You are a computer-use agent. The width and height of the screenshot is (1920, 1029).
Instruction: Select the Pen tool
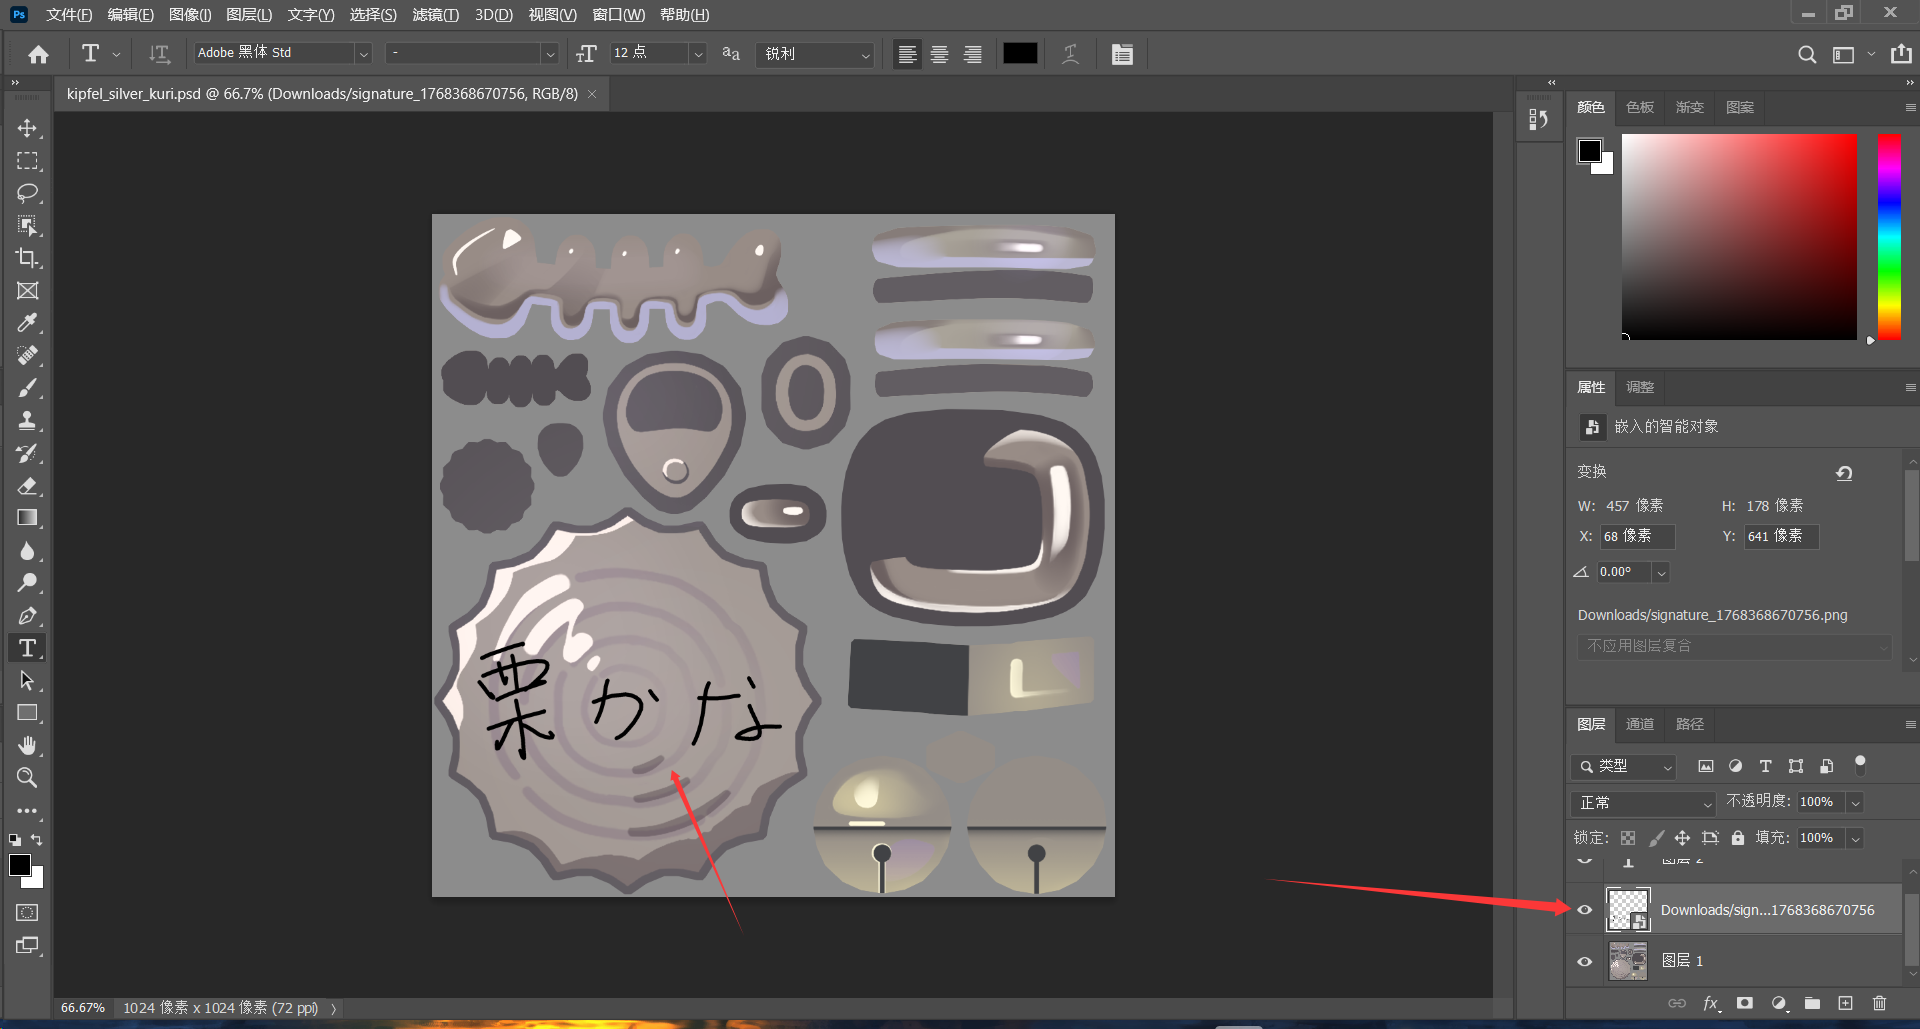tap(27, 616)
